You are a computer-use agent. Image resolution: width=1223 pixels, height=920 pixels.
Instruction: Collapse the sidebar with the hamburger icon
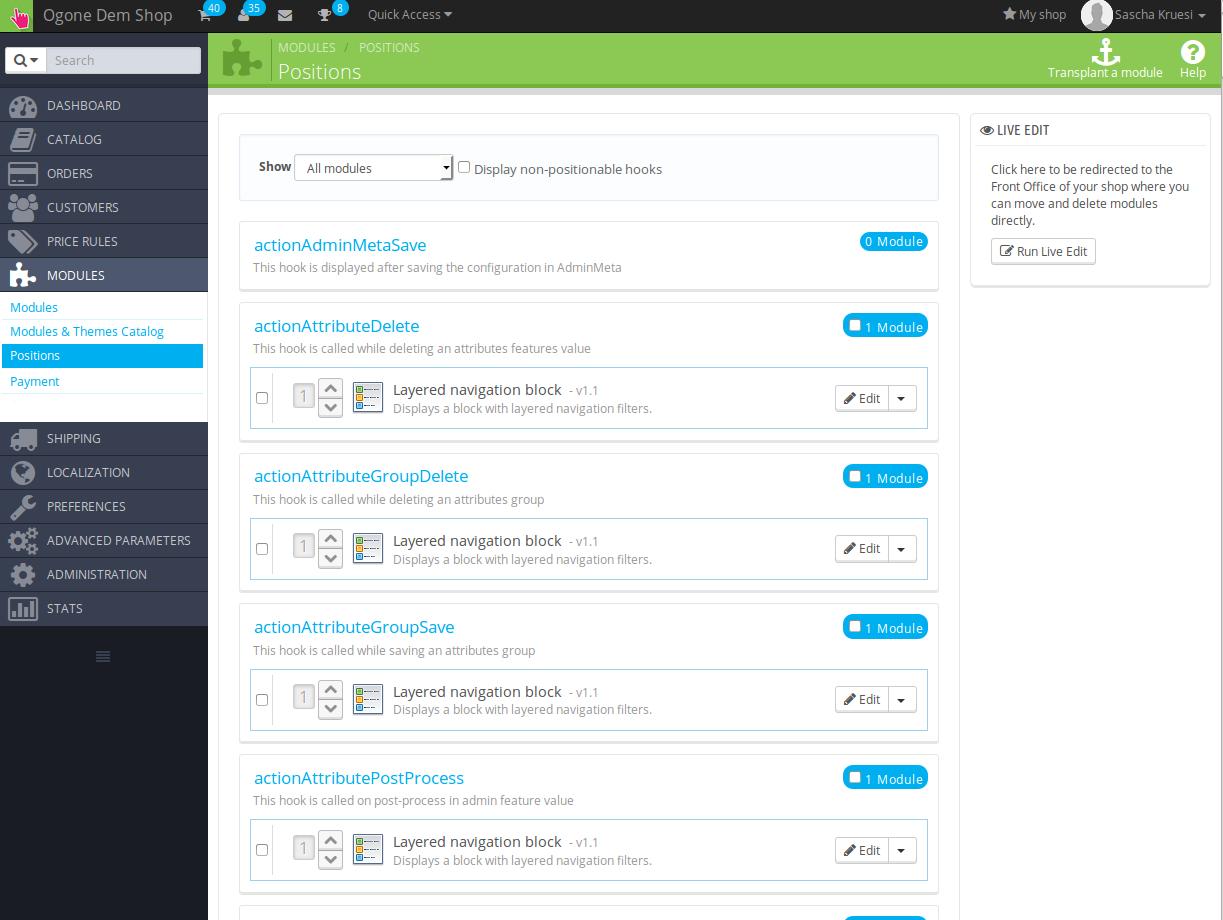pyautogui.click(x=103, y=656)
